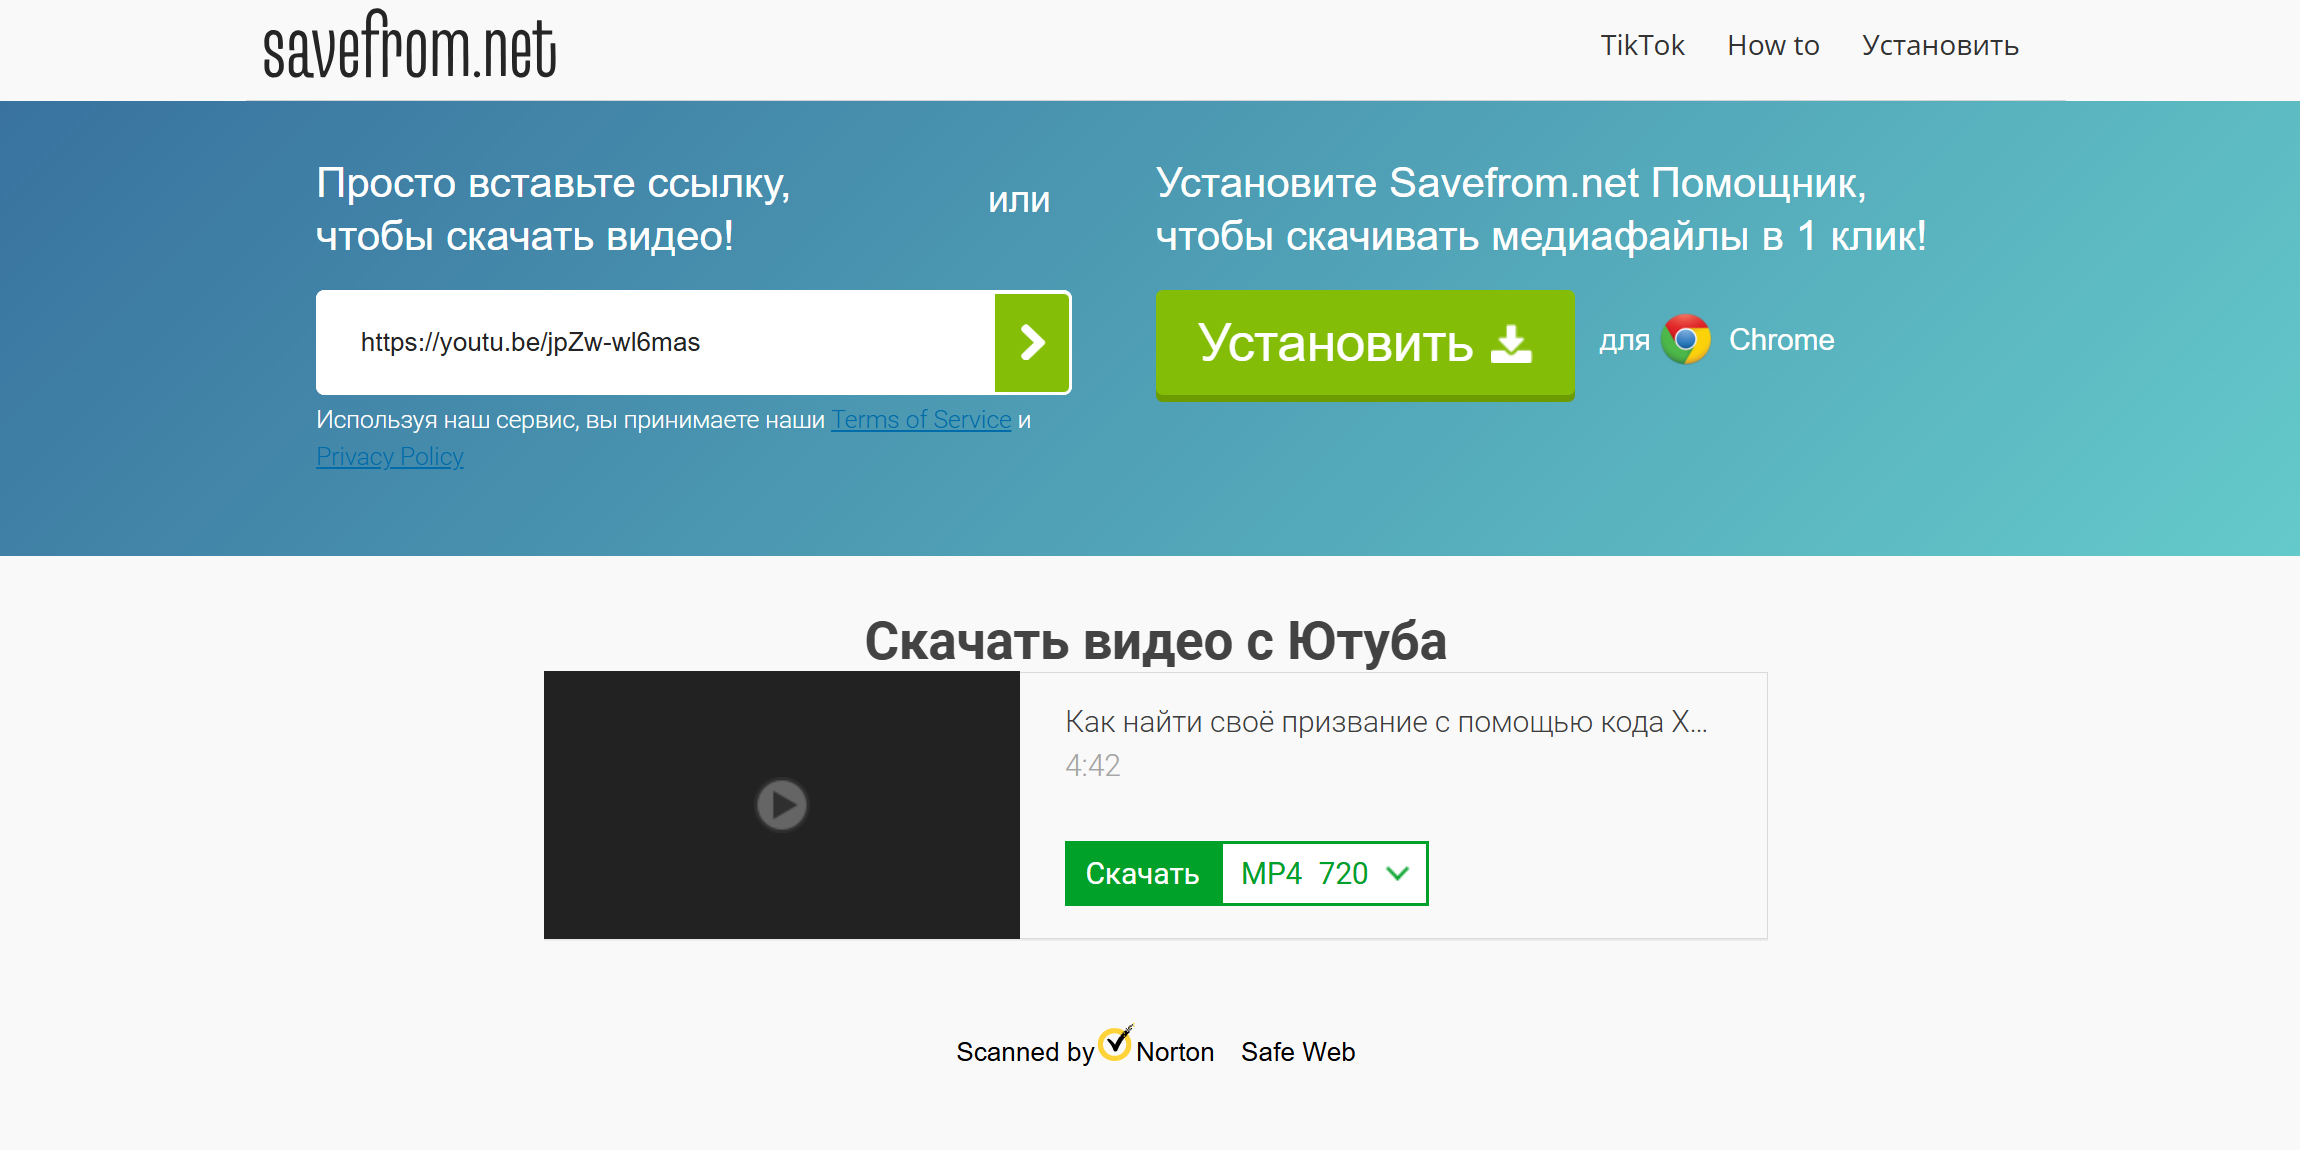Click the Chrome browser icon

pos(1686,340)
